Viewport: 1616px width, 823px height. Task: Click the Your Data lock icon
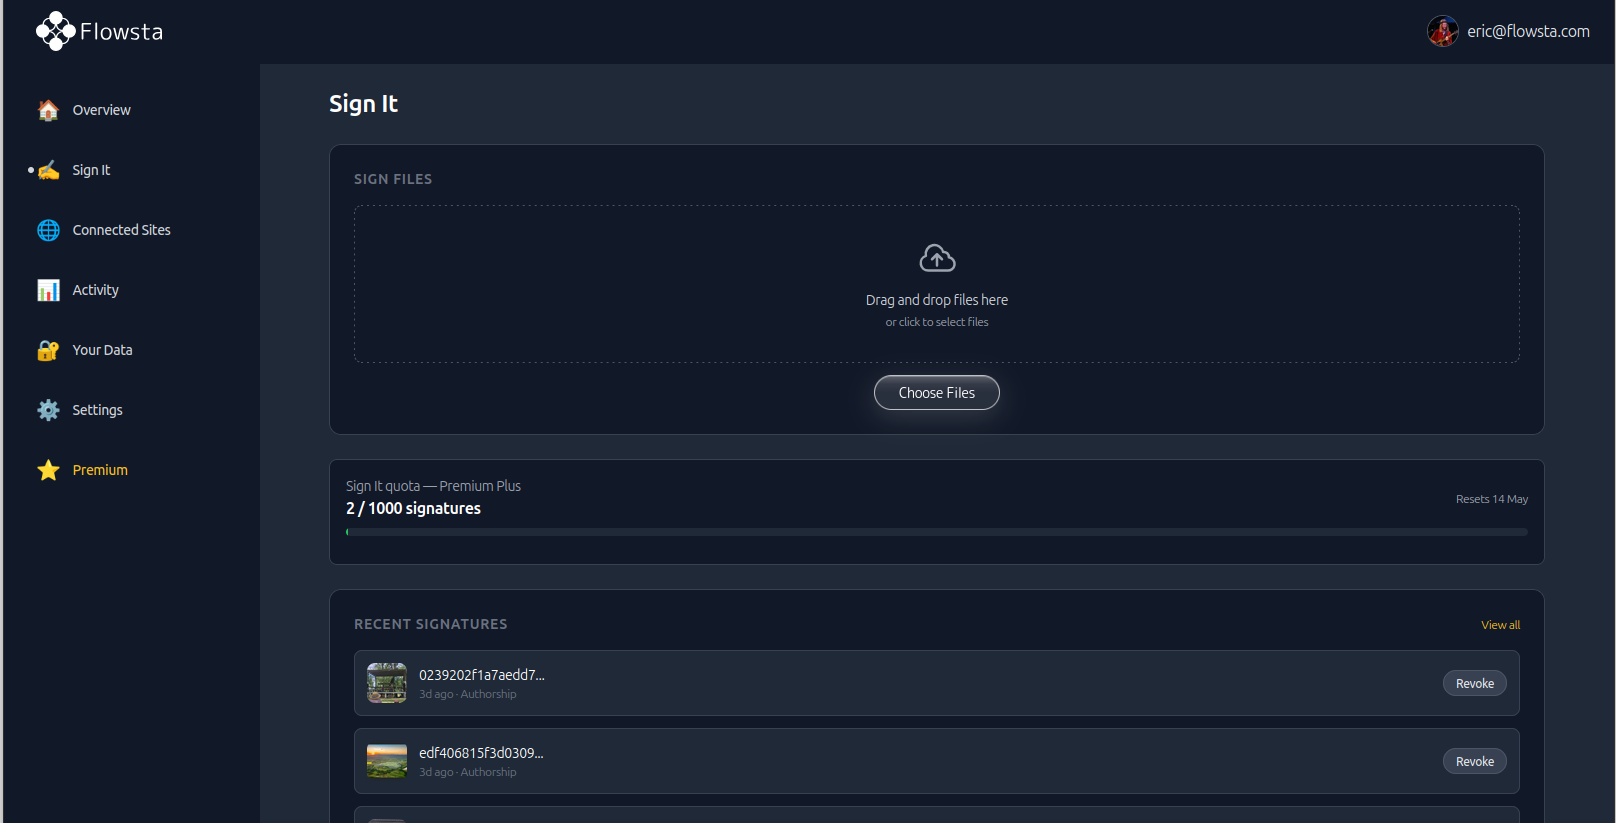coord(48,350)
